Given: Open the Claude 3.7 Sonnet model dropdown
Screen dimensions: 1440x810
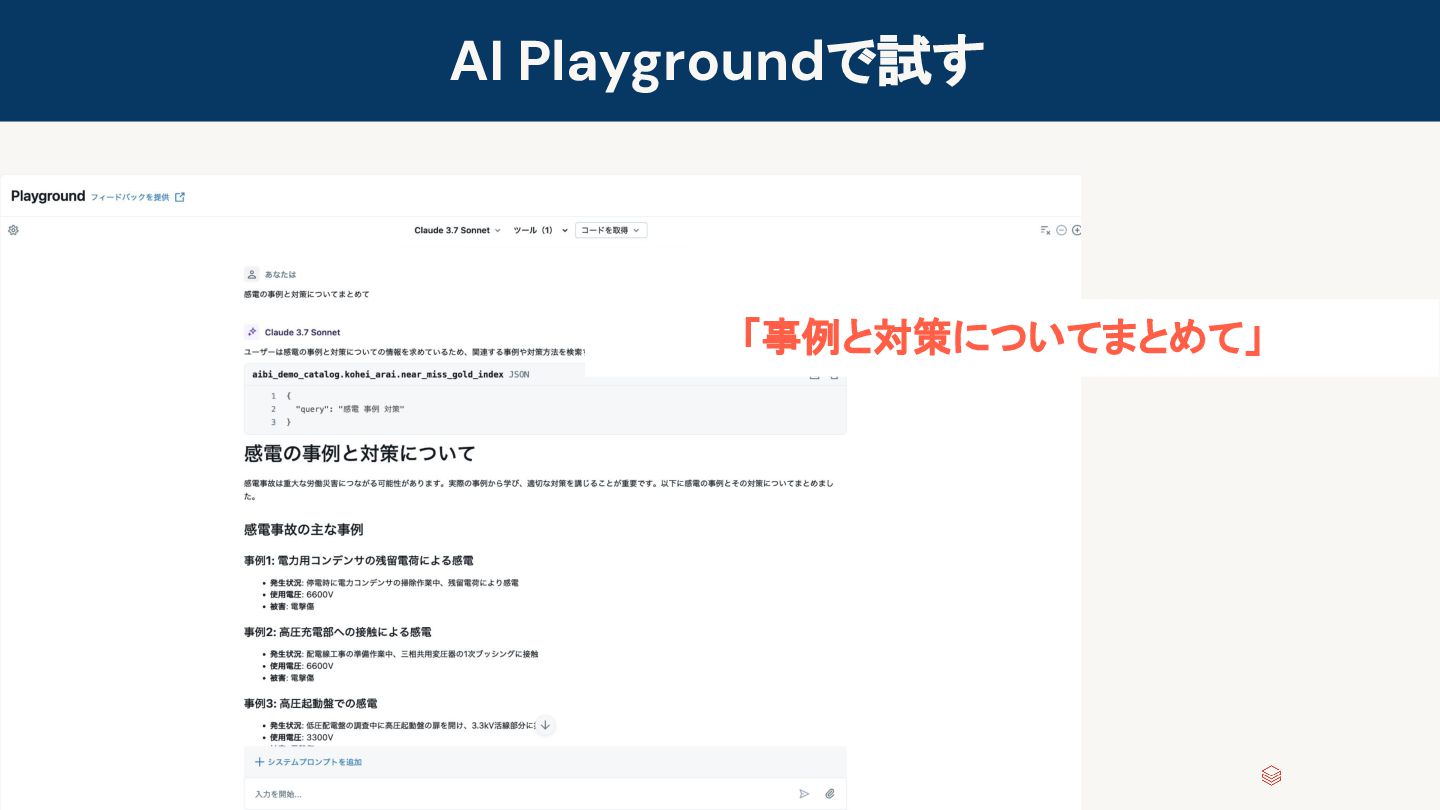Looking at the screenshot, I should click(x=457, y=230).
